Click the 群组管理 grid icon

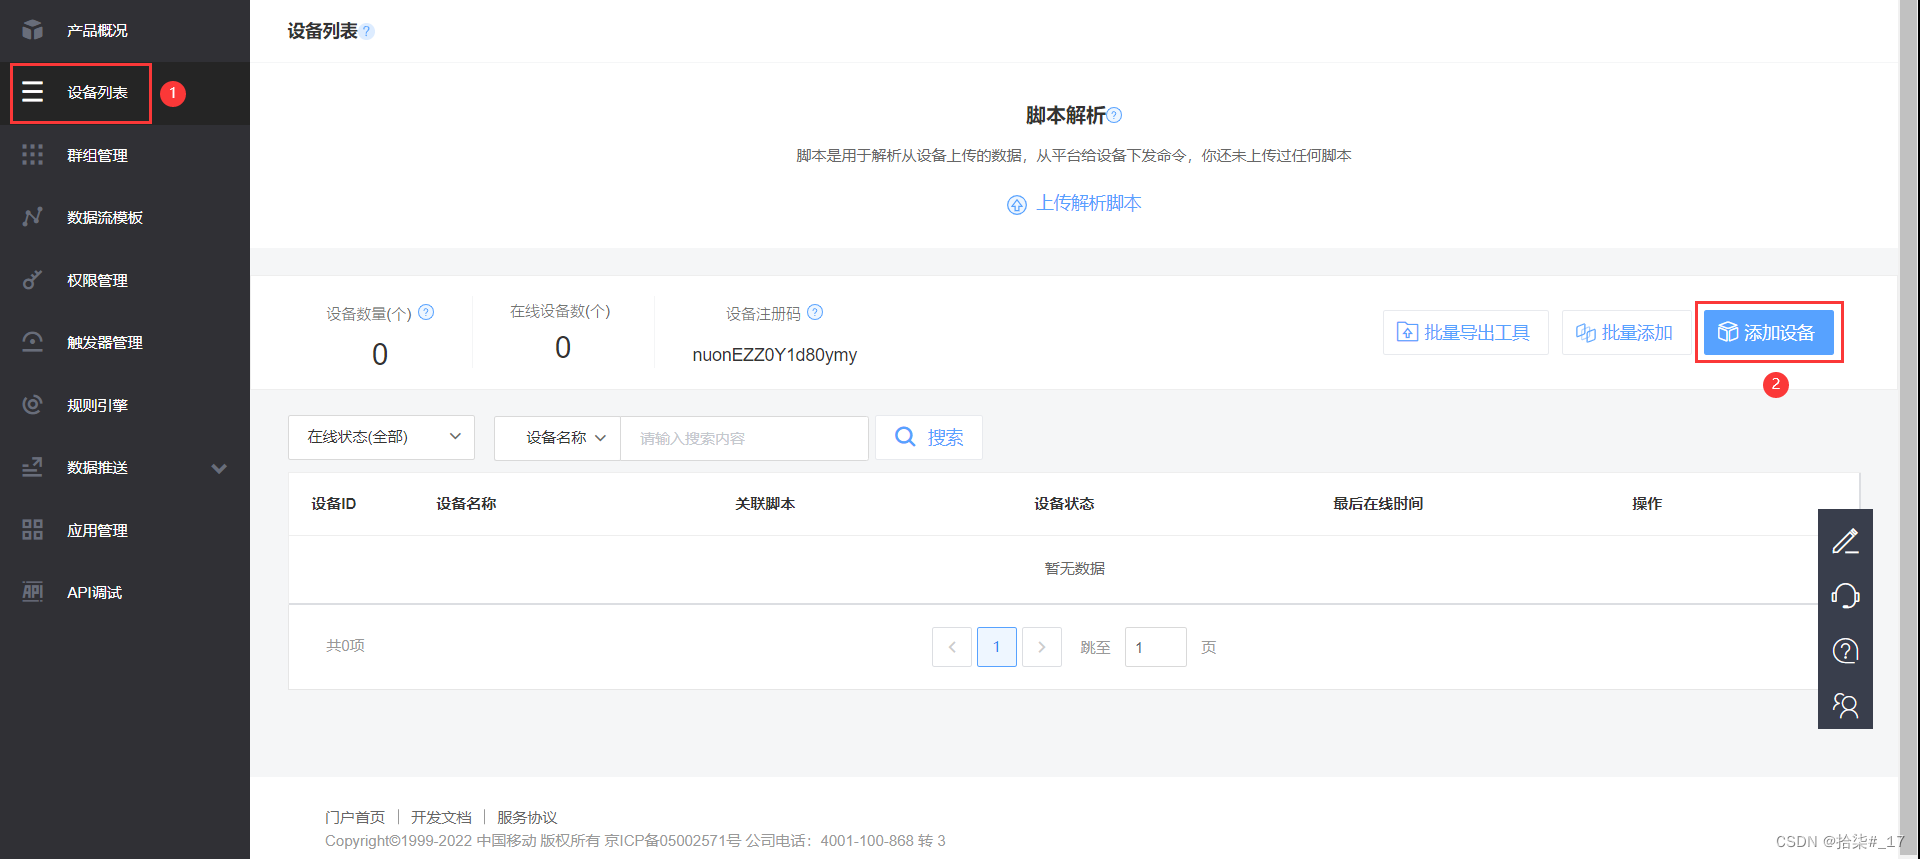click(33, 155)
